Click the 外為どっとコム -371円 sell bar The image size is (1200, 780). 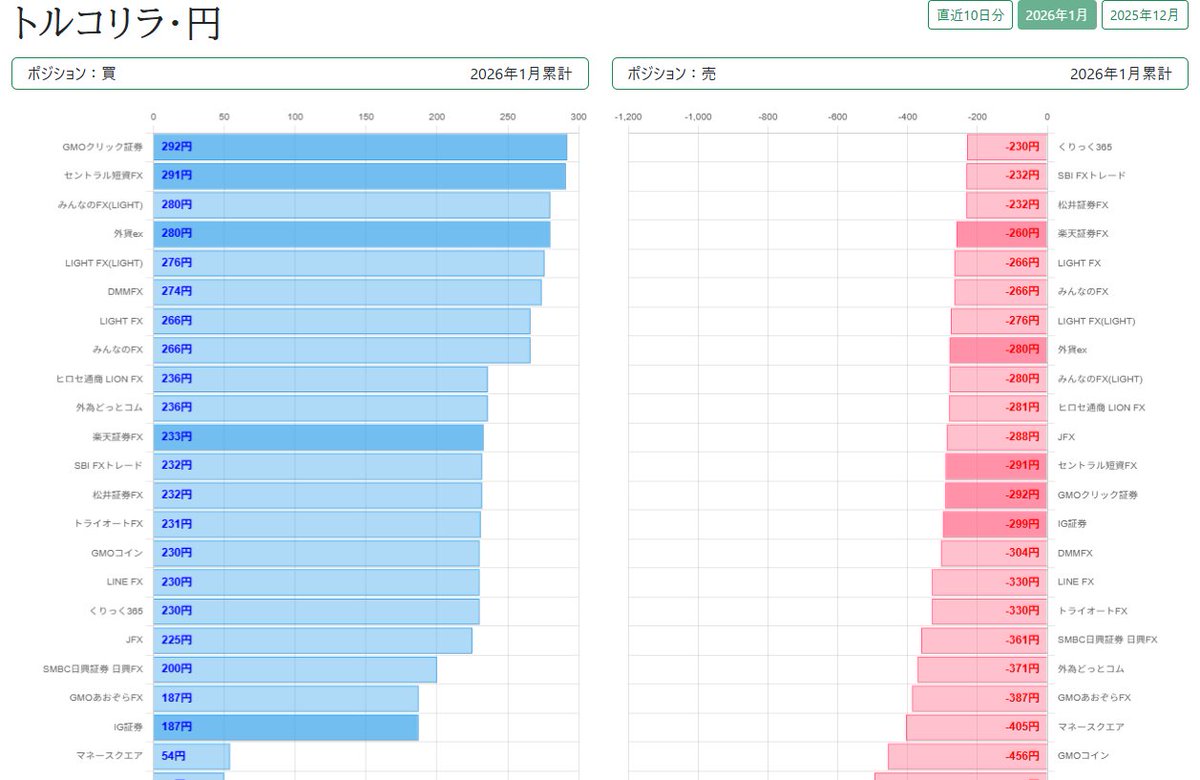[x=982, y=669]
